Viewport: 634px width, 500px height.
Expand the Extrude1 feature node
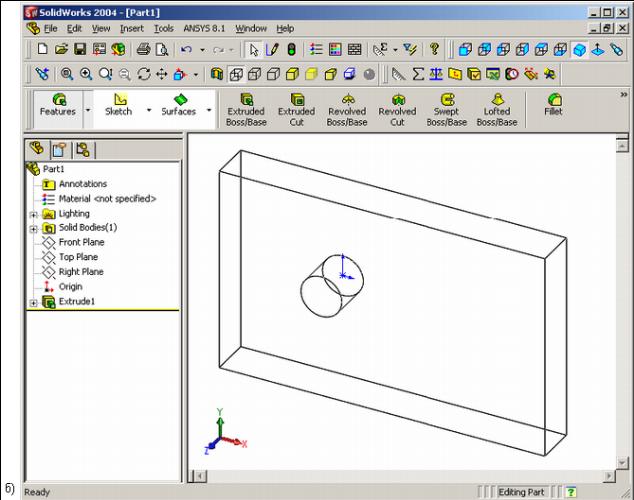tap(34, 303)
